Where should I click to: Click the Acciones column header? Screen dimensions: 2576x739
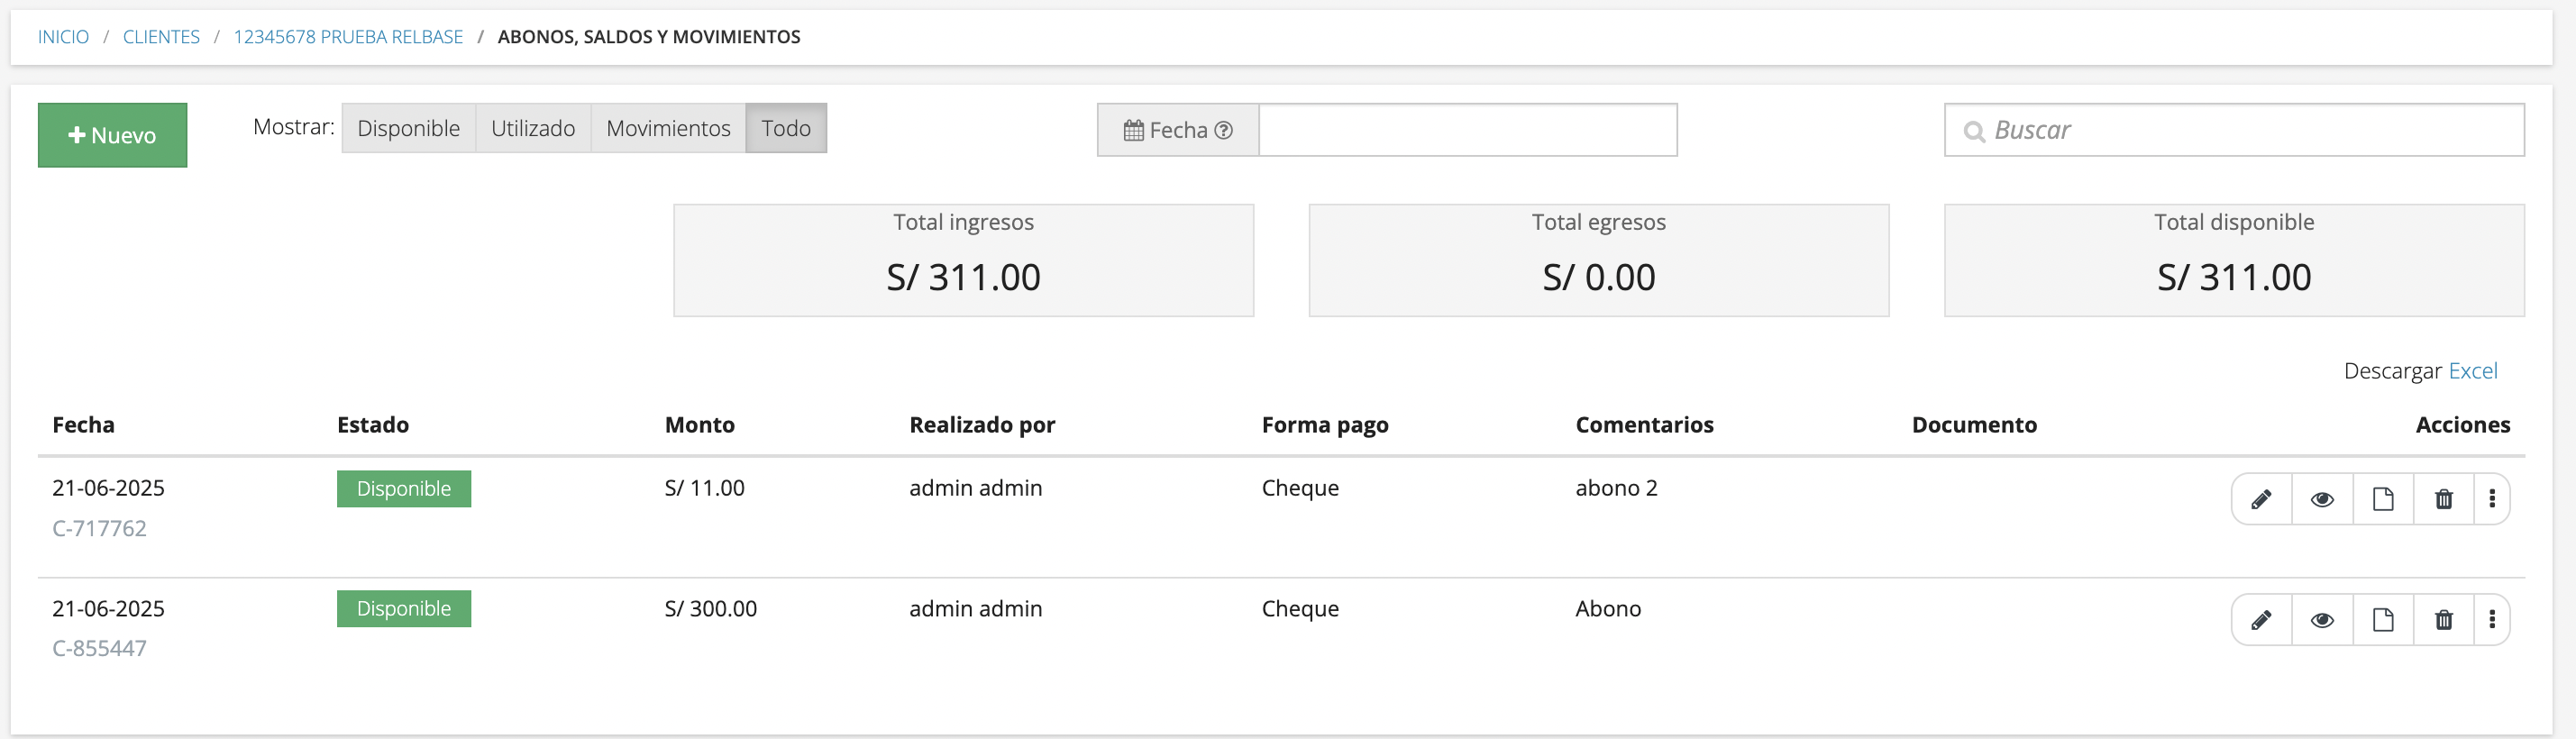coord(2463,425)
